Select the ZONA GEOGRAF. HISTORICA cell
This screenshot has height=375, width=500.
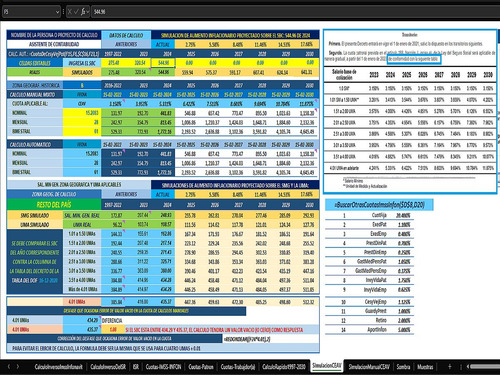point(35,85)
